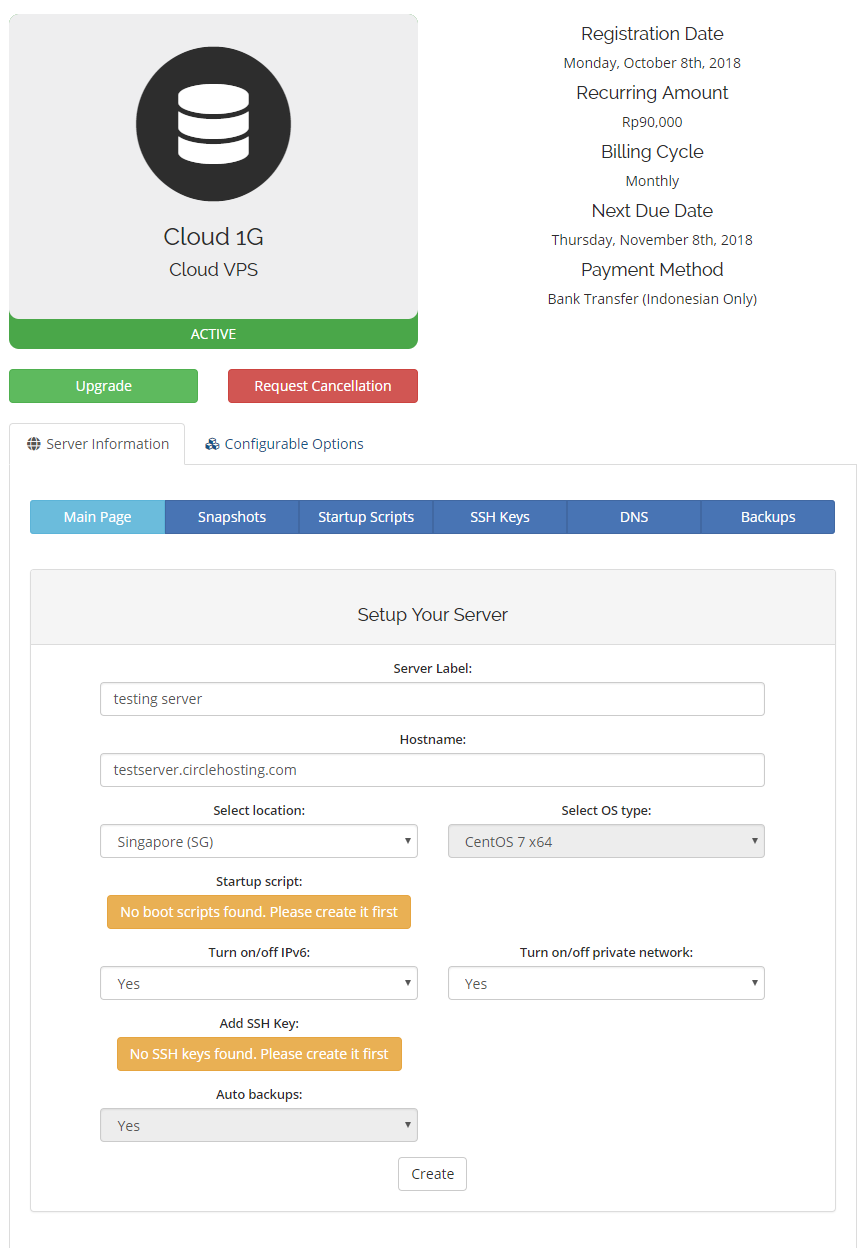Click the Request Cancellation button
This screenshot has width=868, height=1248.
tap(323, 386)
